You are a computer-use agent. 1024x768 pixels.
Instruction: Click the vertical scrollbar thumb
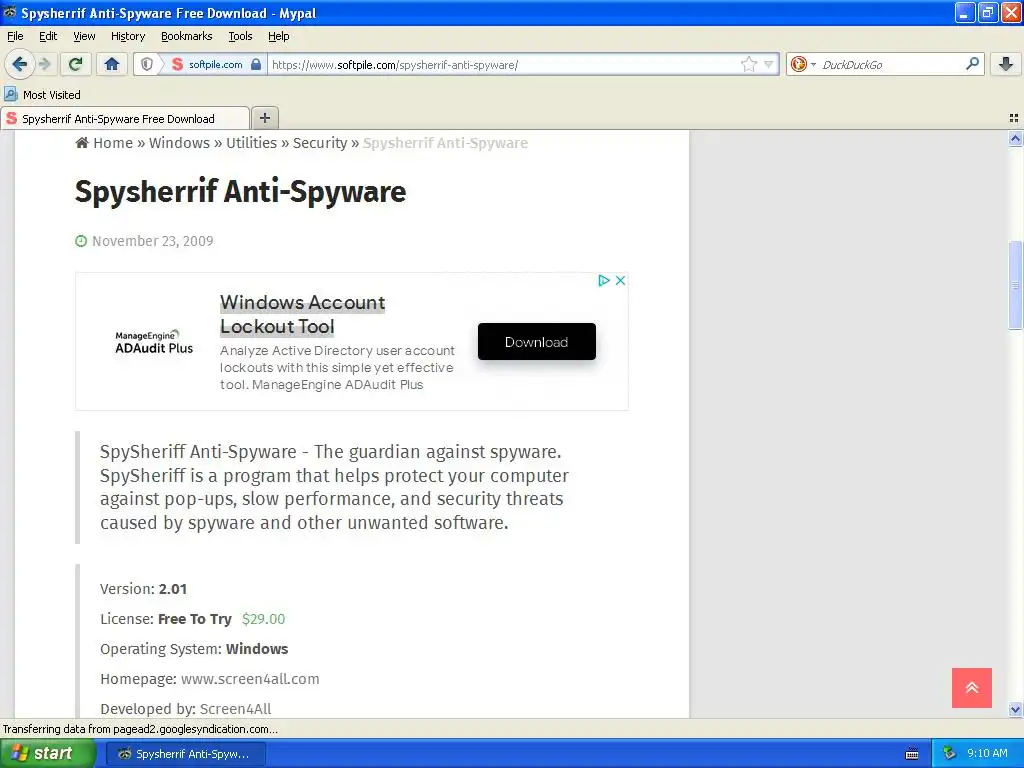coord(1015,285)
